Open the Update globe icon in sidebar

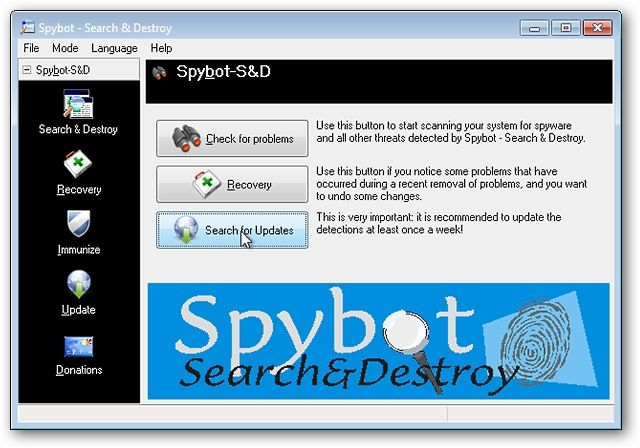click(x=78, y=284)
